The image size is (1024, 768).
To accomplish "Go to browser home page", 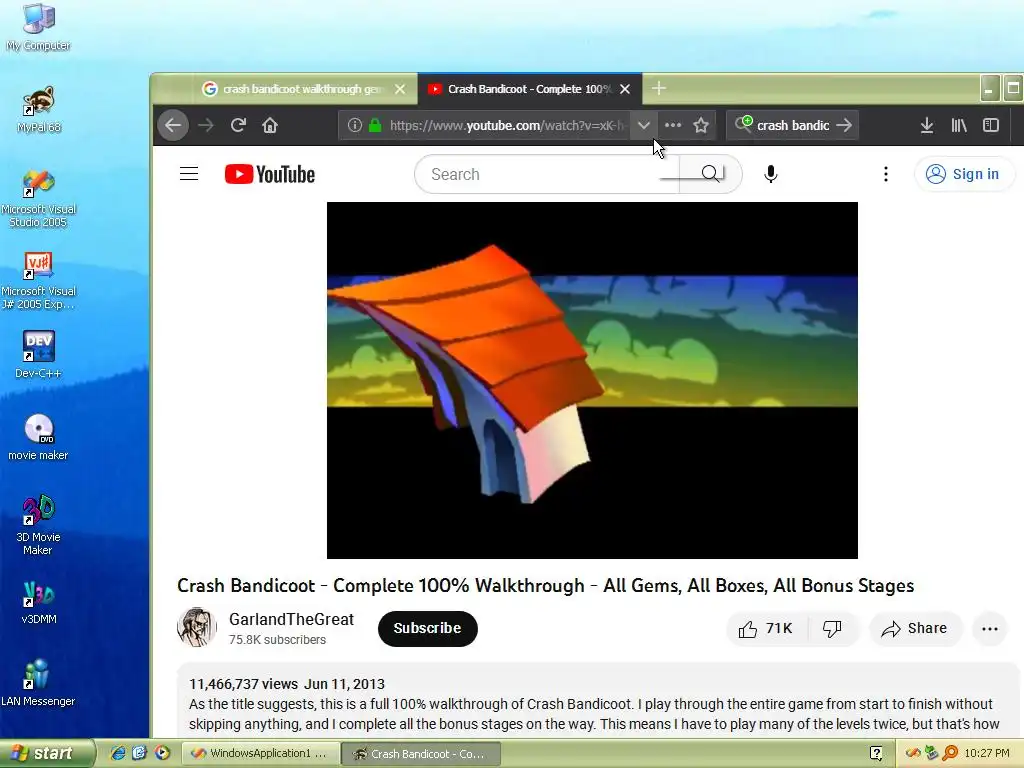I will [270, 125].
